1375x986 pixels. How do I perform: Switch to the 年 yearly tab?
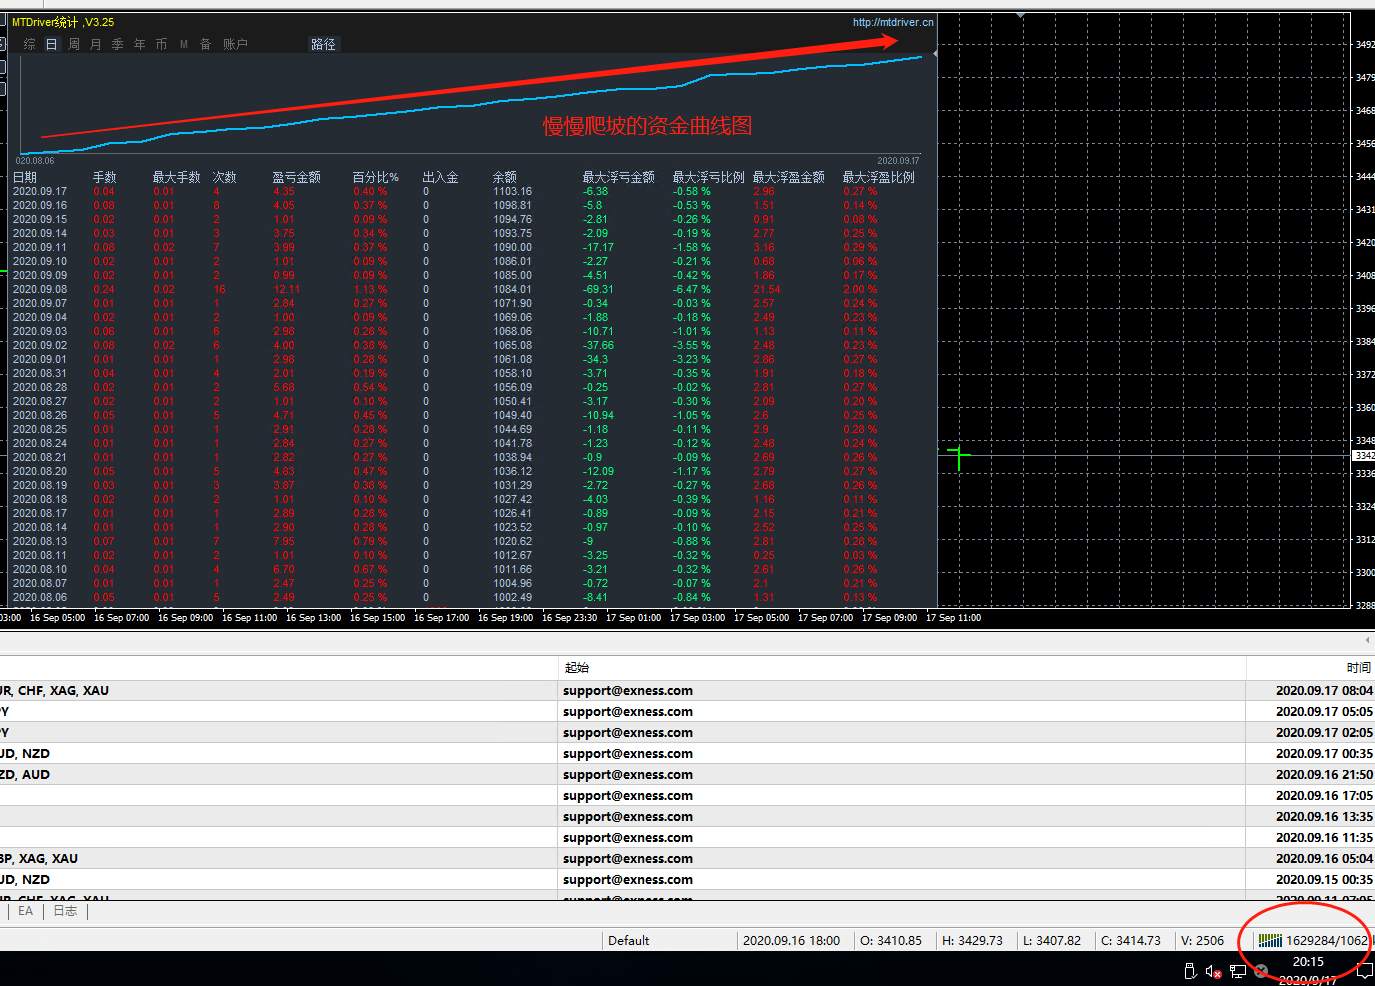click(x=140, y=44)
